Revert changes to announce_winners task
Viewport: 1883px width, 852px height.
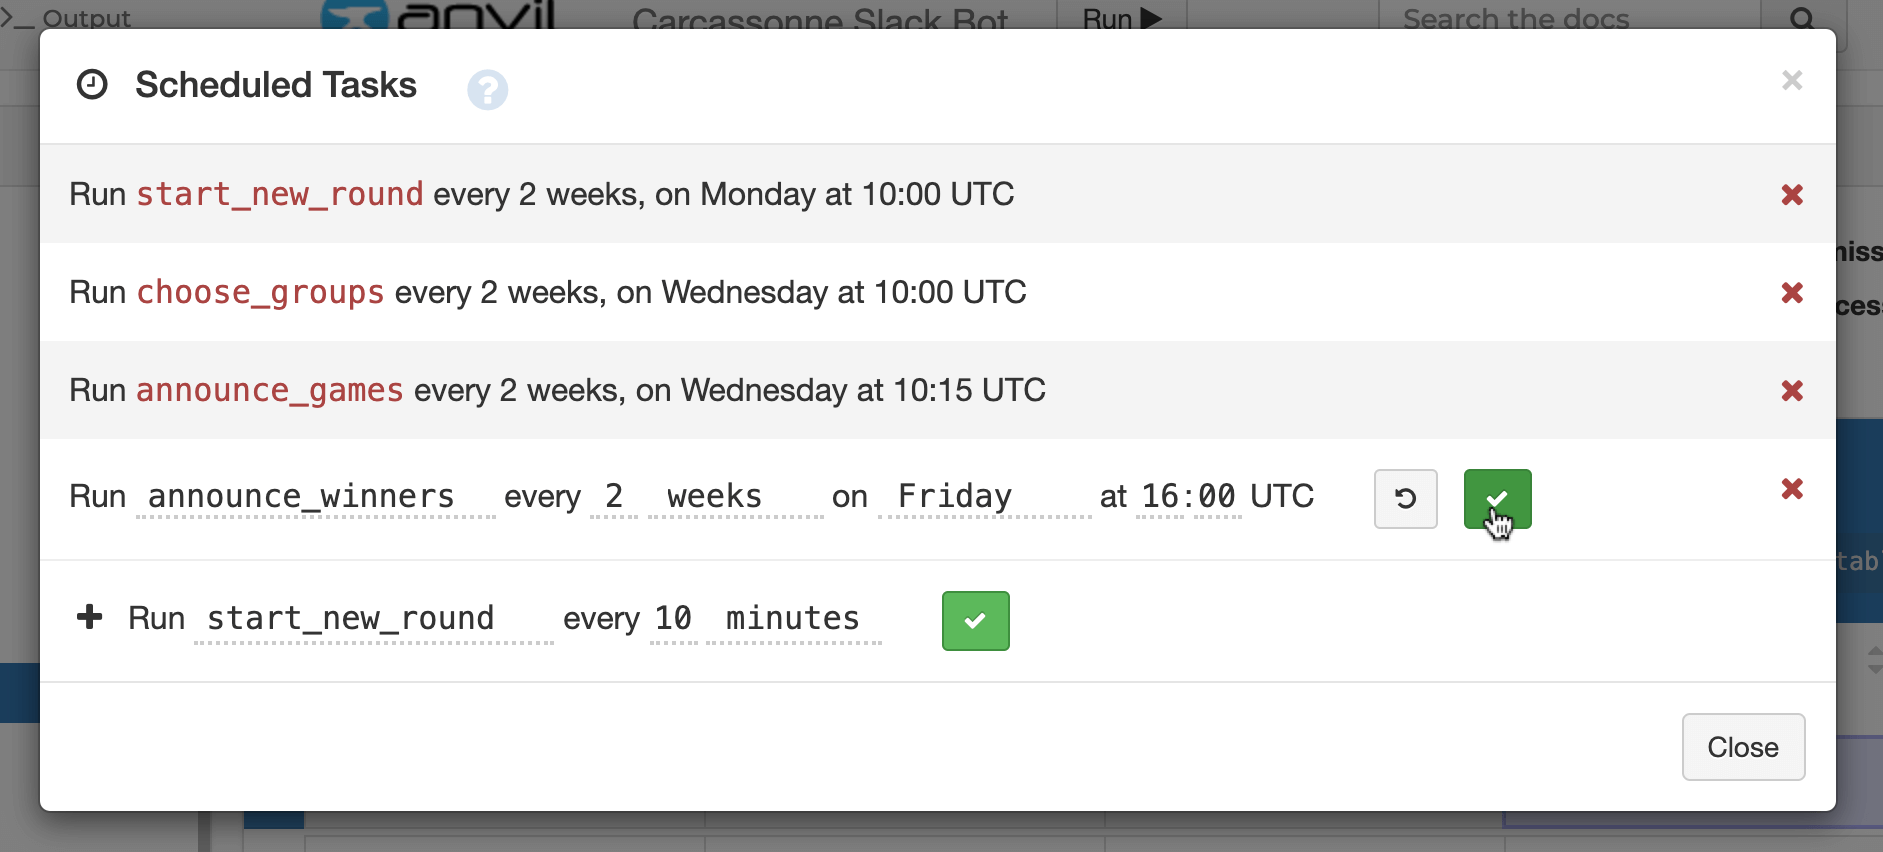point(1405,498)
